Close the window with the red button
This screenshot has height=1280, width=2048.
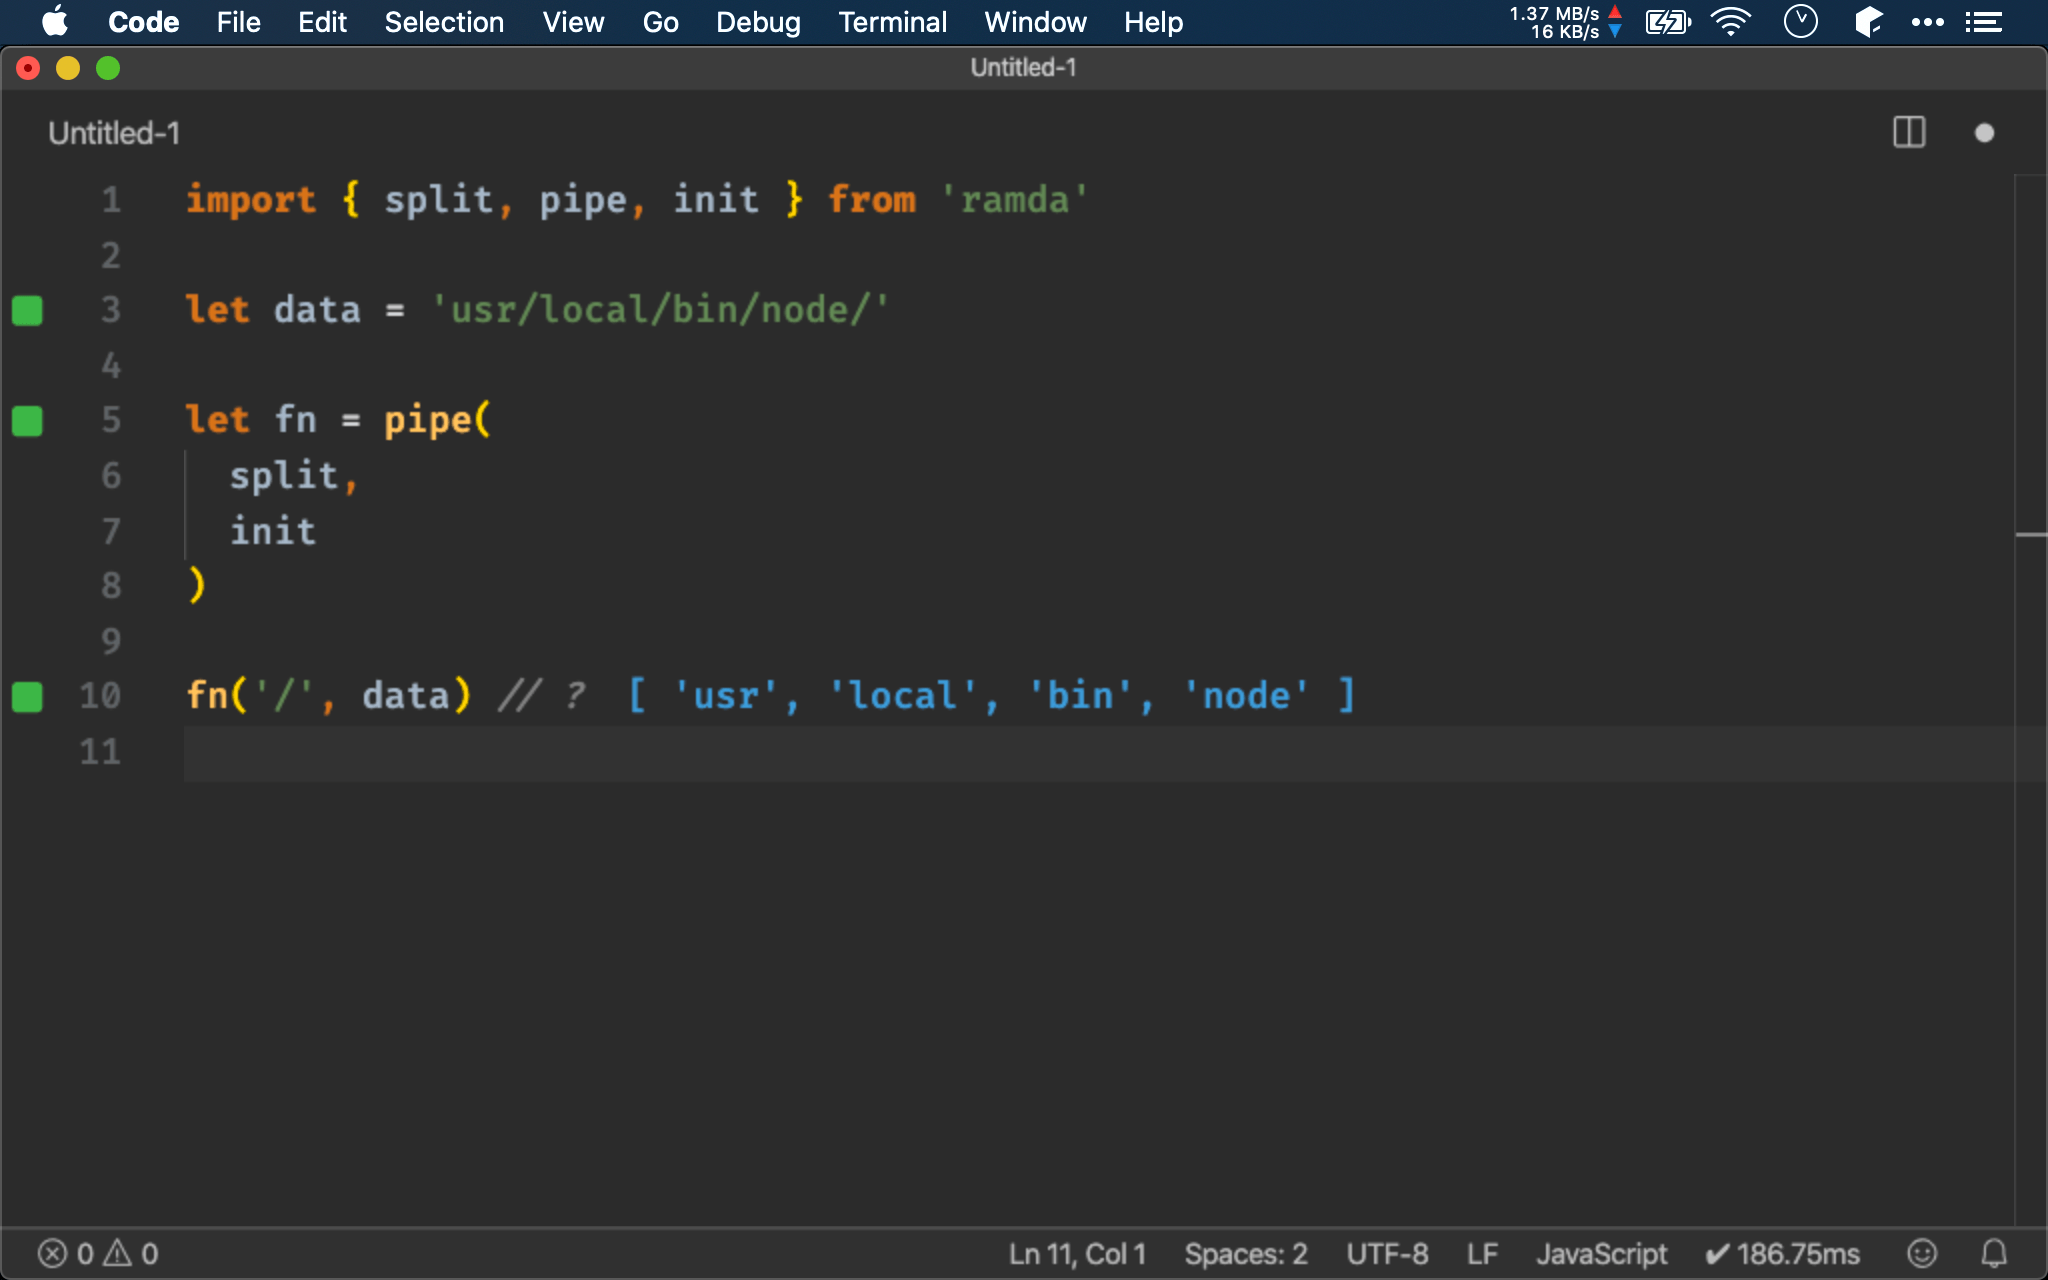tap(28, 68)
